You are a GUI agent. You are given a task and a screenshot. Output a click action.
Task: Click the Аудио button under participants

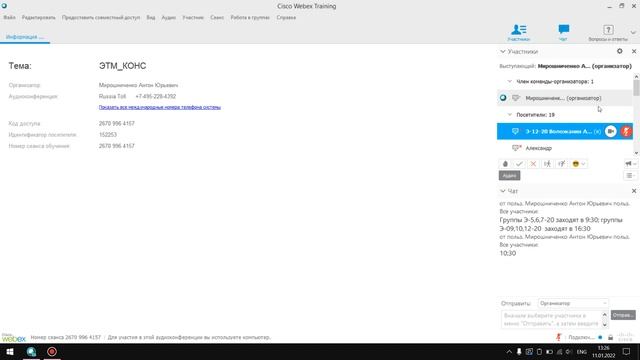tap(509, 176)
